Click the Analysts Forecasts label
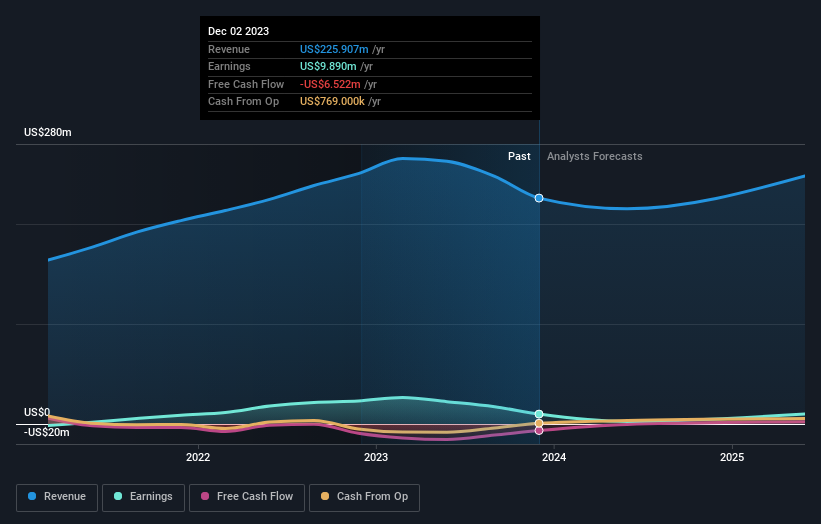821x524 pixels. click(x=595, y=157)
